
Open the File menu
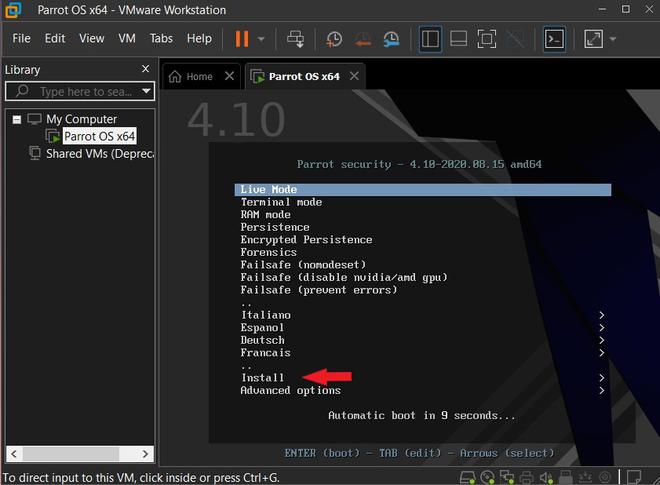(21, 38)
